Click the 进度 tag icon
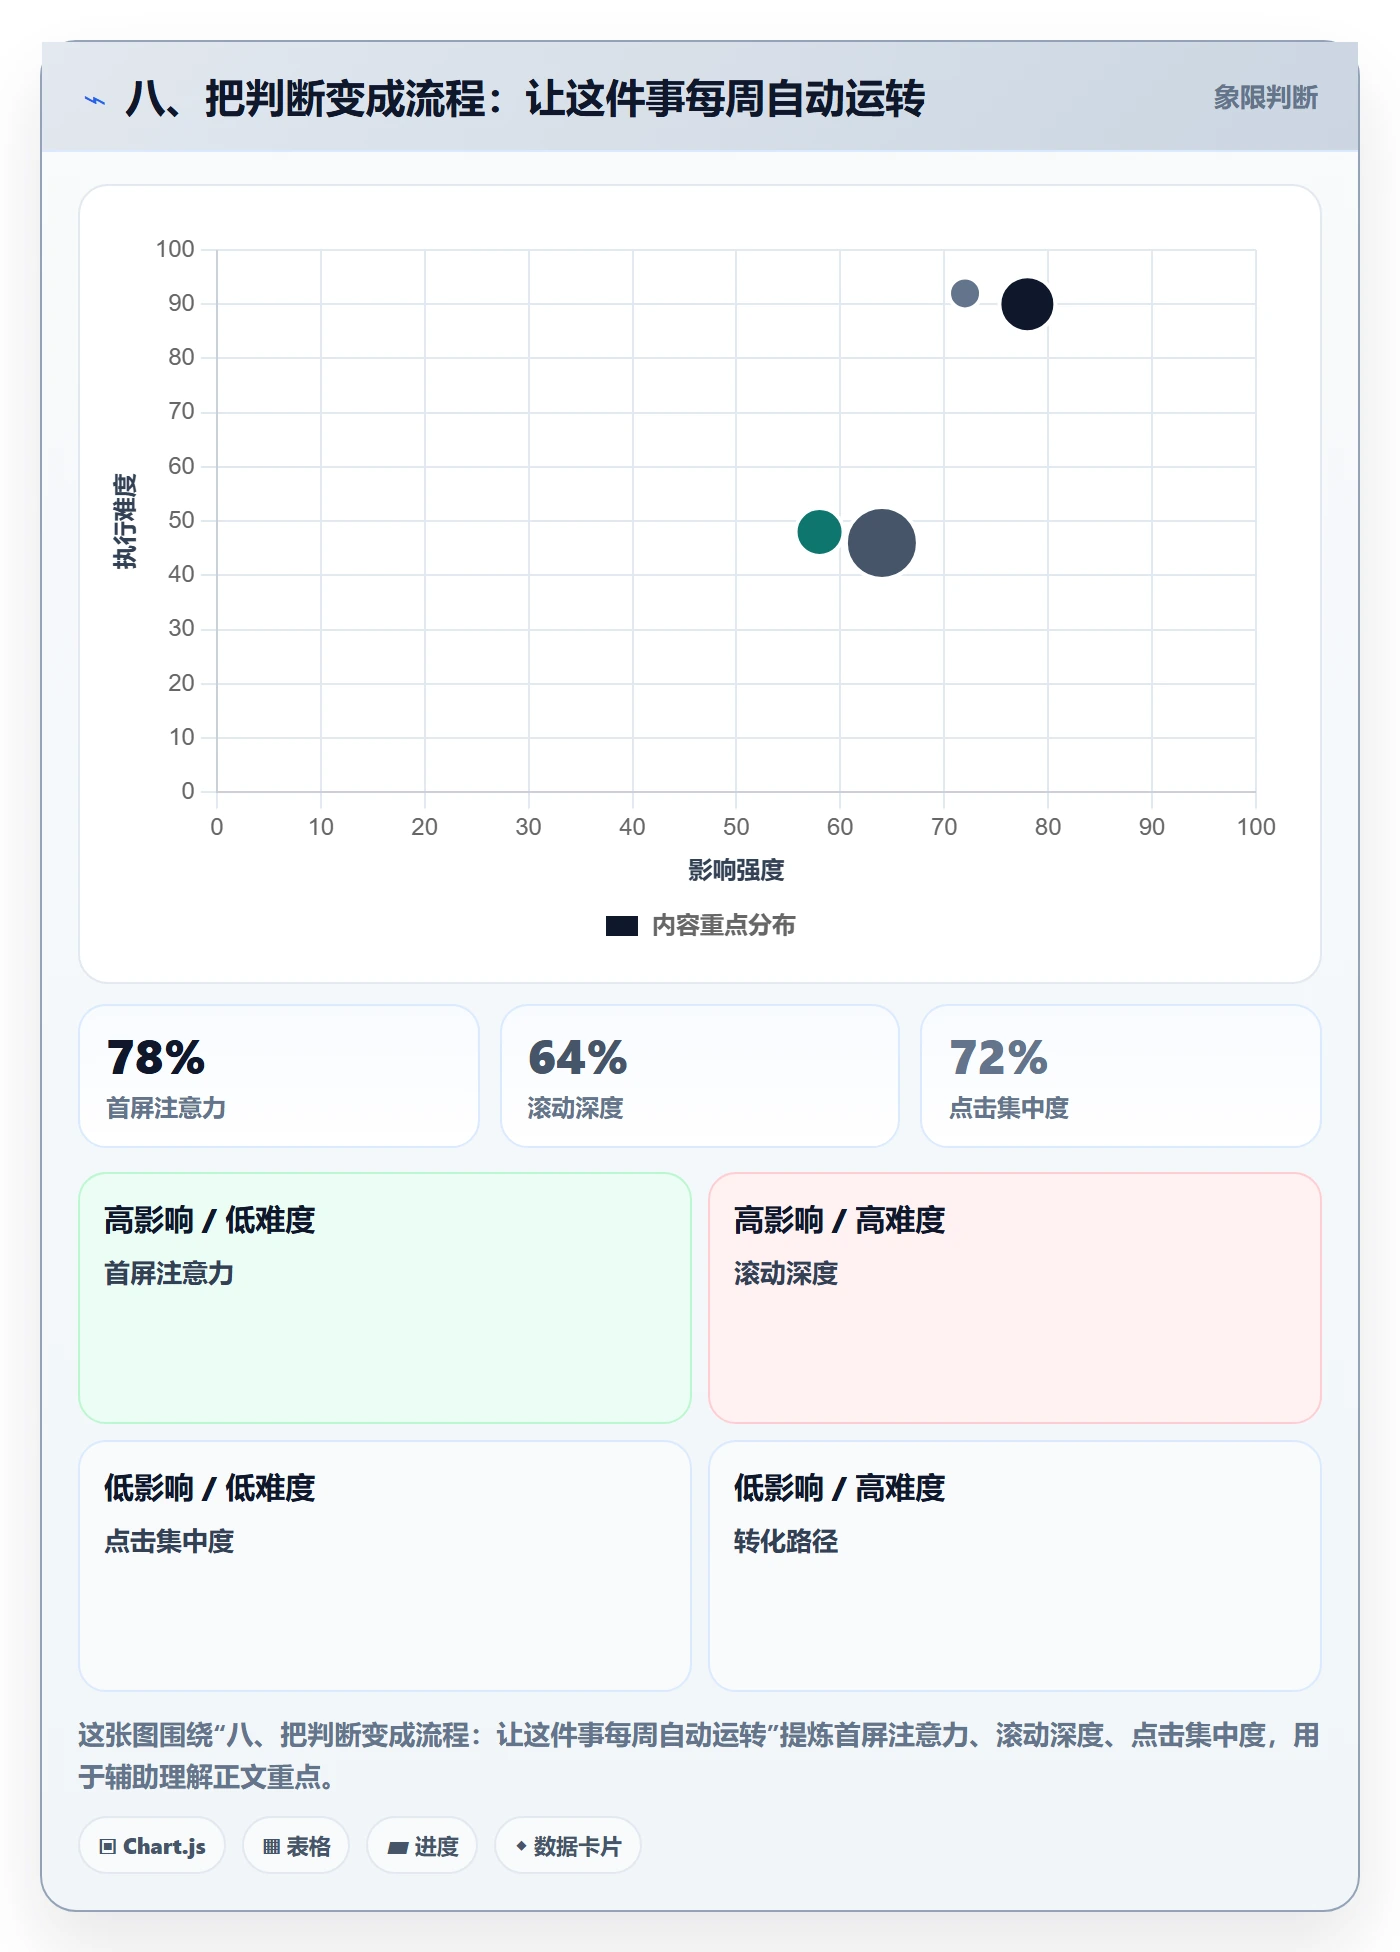1400x1952 pixels. click(397, 1847)
